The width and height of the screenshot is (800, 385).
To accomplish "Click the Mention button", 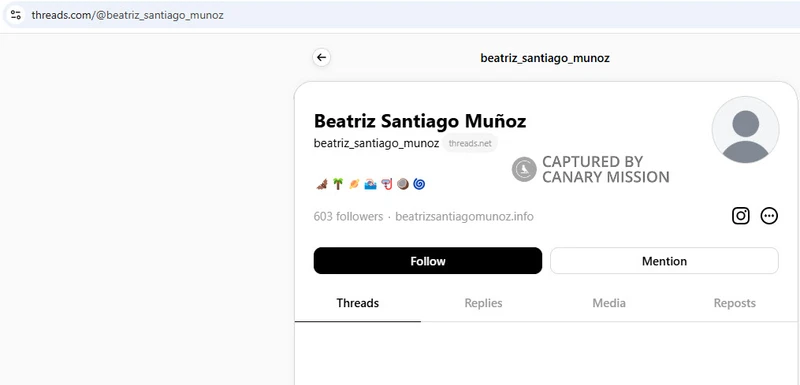I will tap(664, 261).
